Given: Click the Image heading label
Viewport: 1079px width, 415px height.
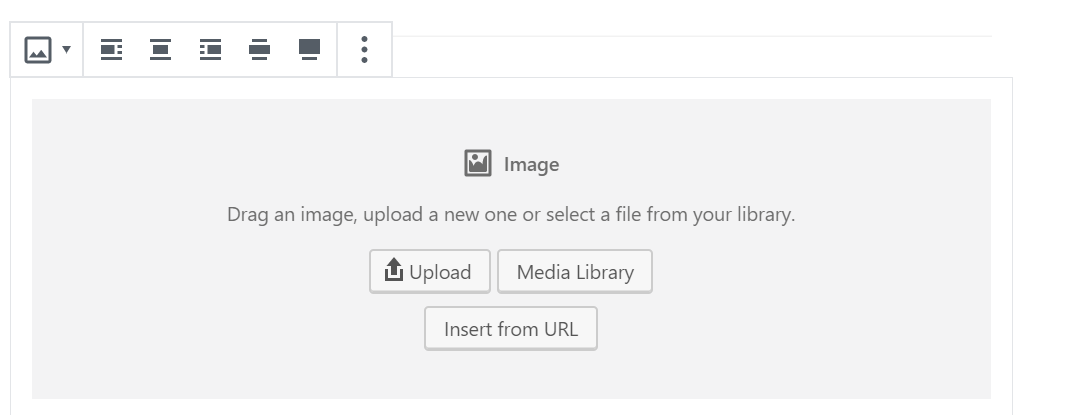Looking at the screenshot, I should (531, 164).
